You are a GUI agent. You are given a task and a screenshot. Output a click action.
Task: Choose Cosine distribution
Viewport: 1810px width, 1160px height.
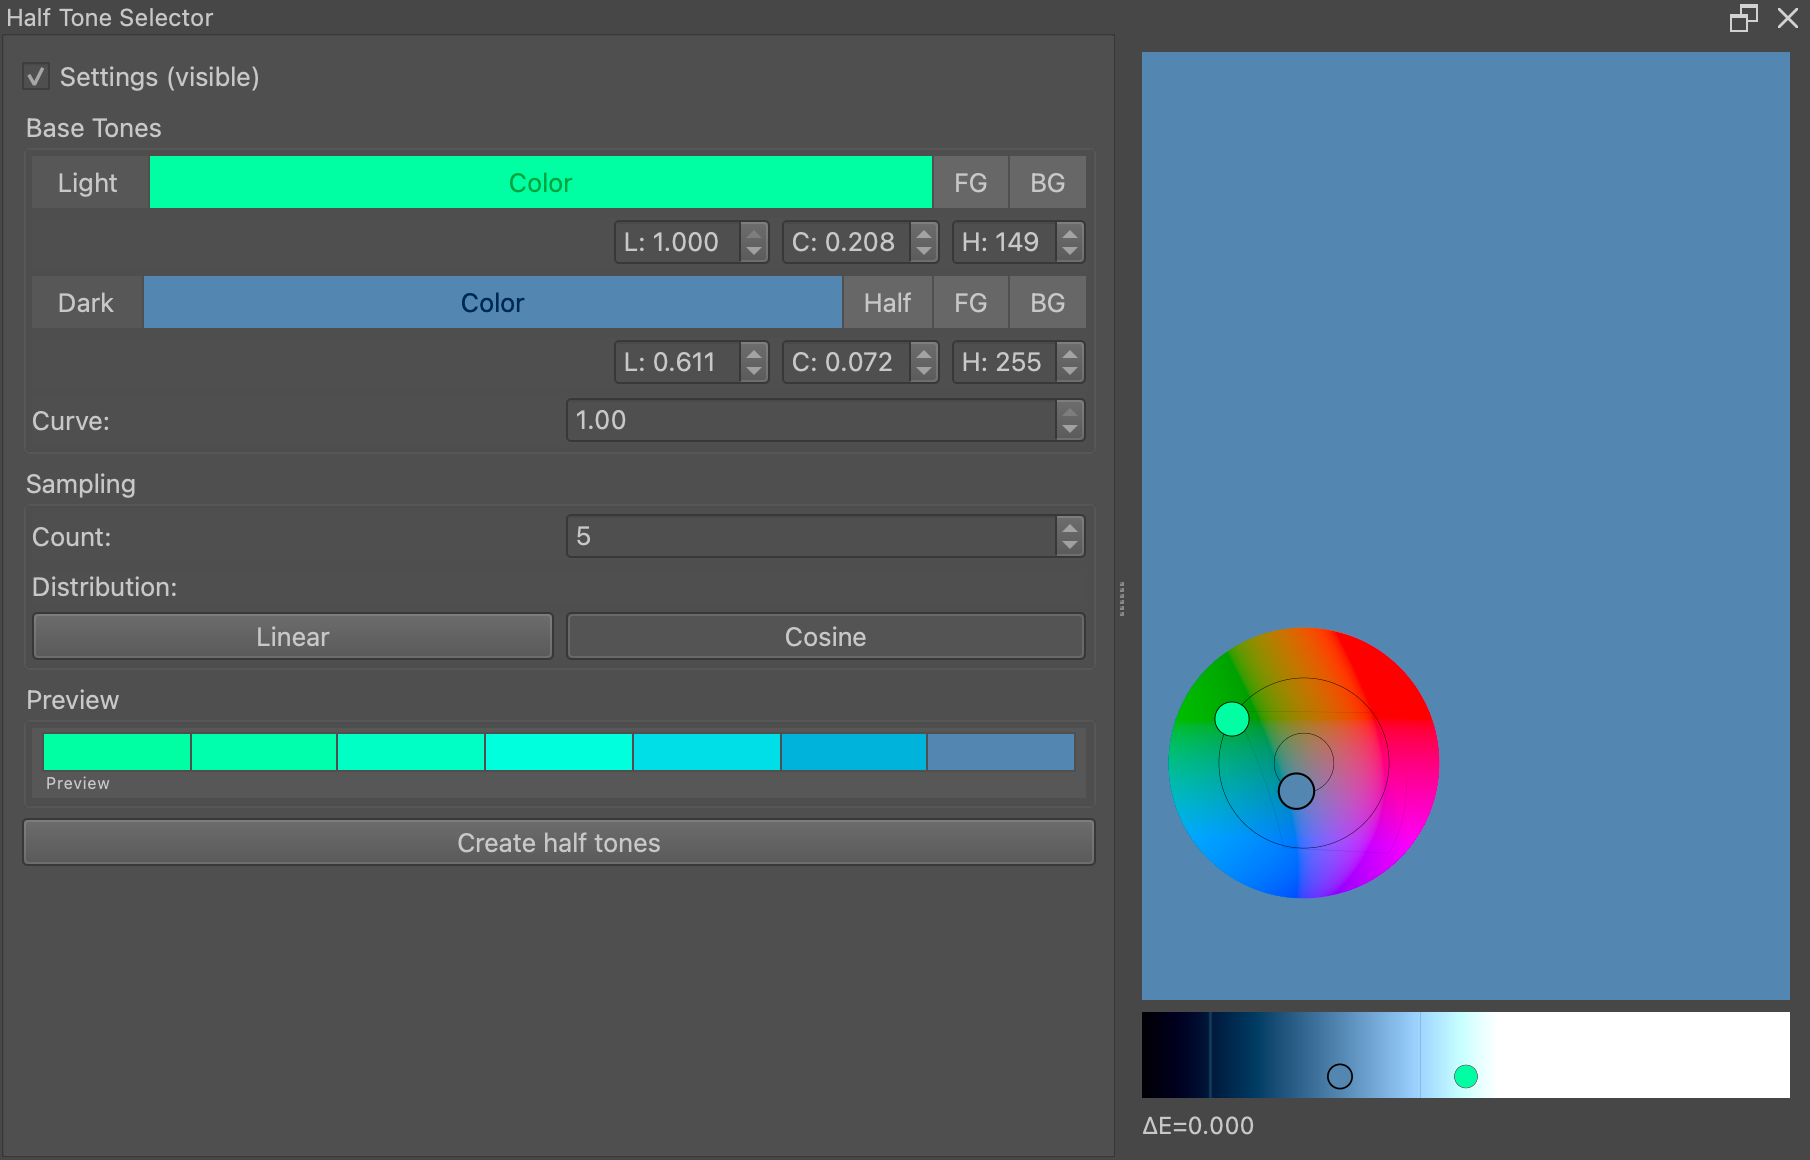coord(825,637)
